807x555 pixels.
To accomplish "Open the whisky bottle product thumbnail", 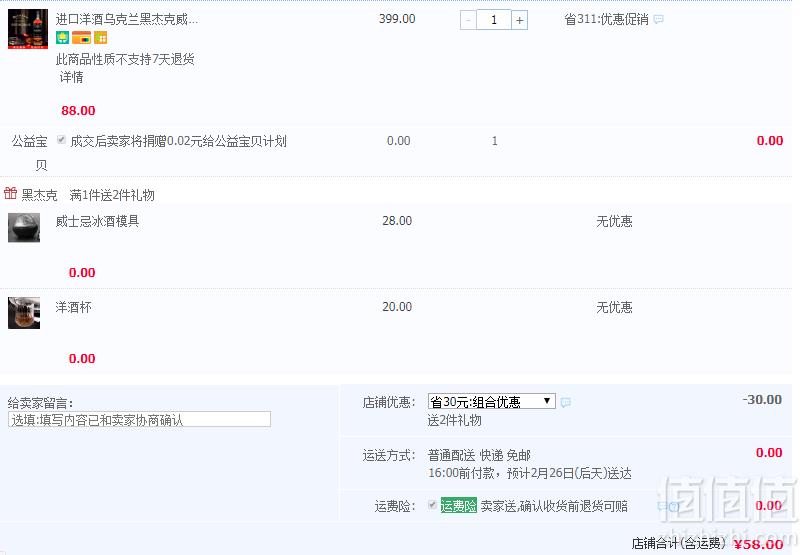I will pyautogui.click(x=28, y=29).
